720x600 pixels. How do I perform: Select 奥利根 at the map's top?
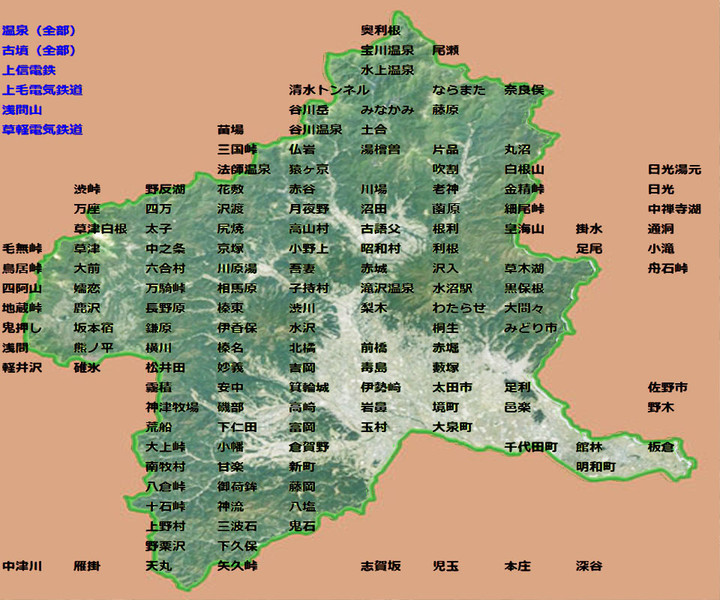coord(380,31)
